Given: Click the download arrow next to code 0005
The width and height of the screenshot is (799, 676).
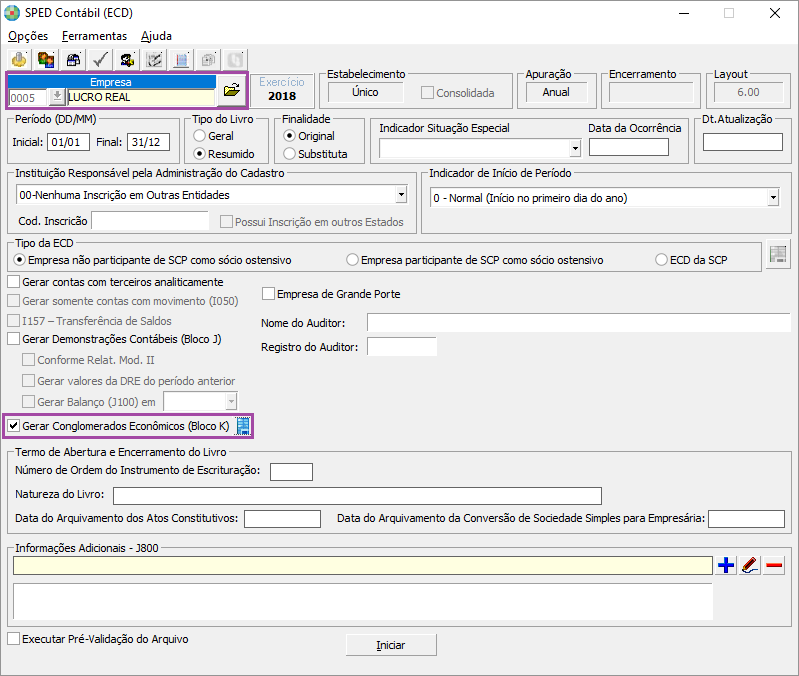Looking at the screenshot, I should click(x=57, y=97).
